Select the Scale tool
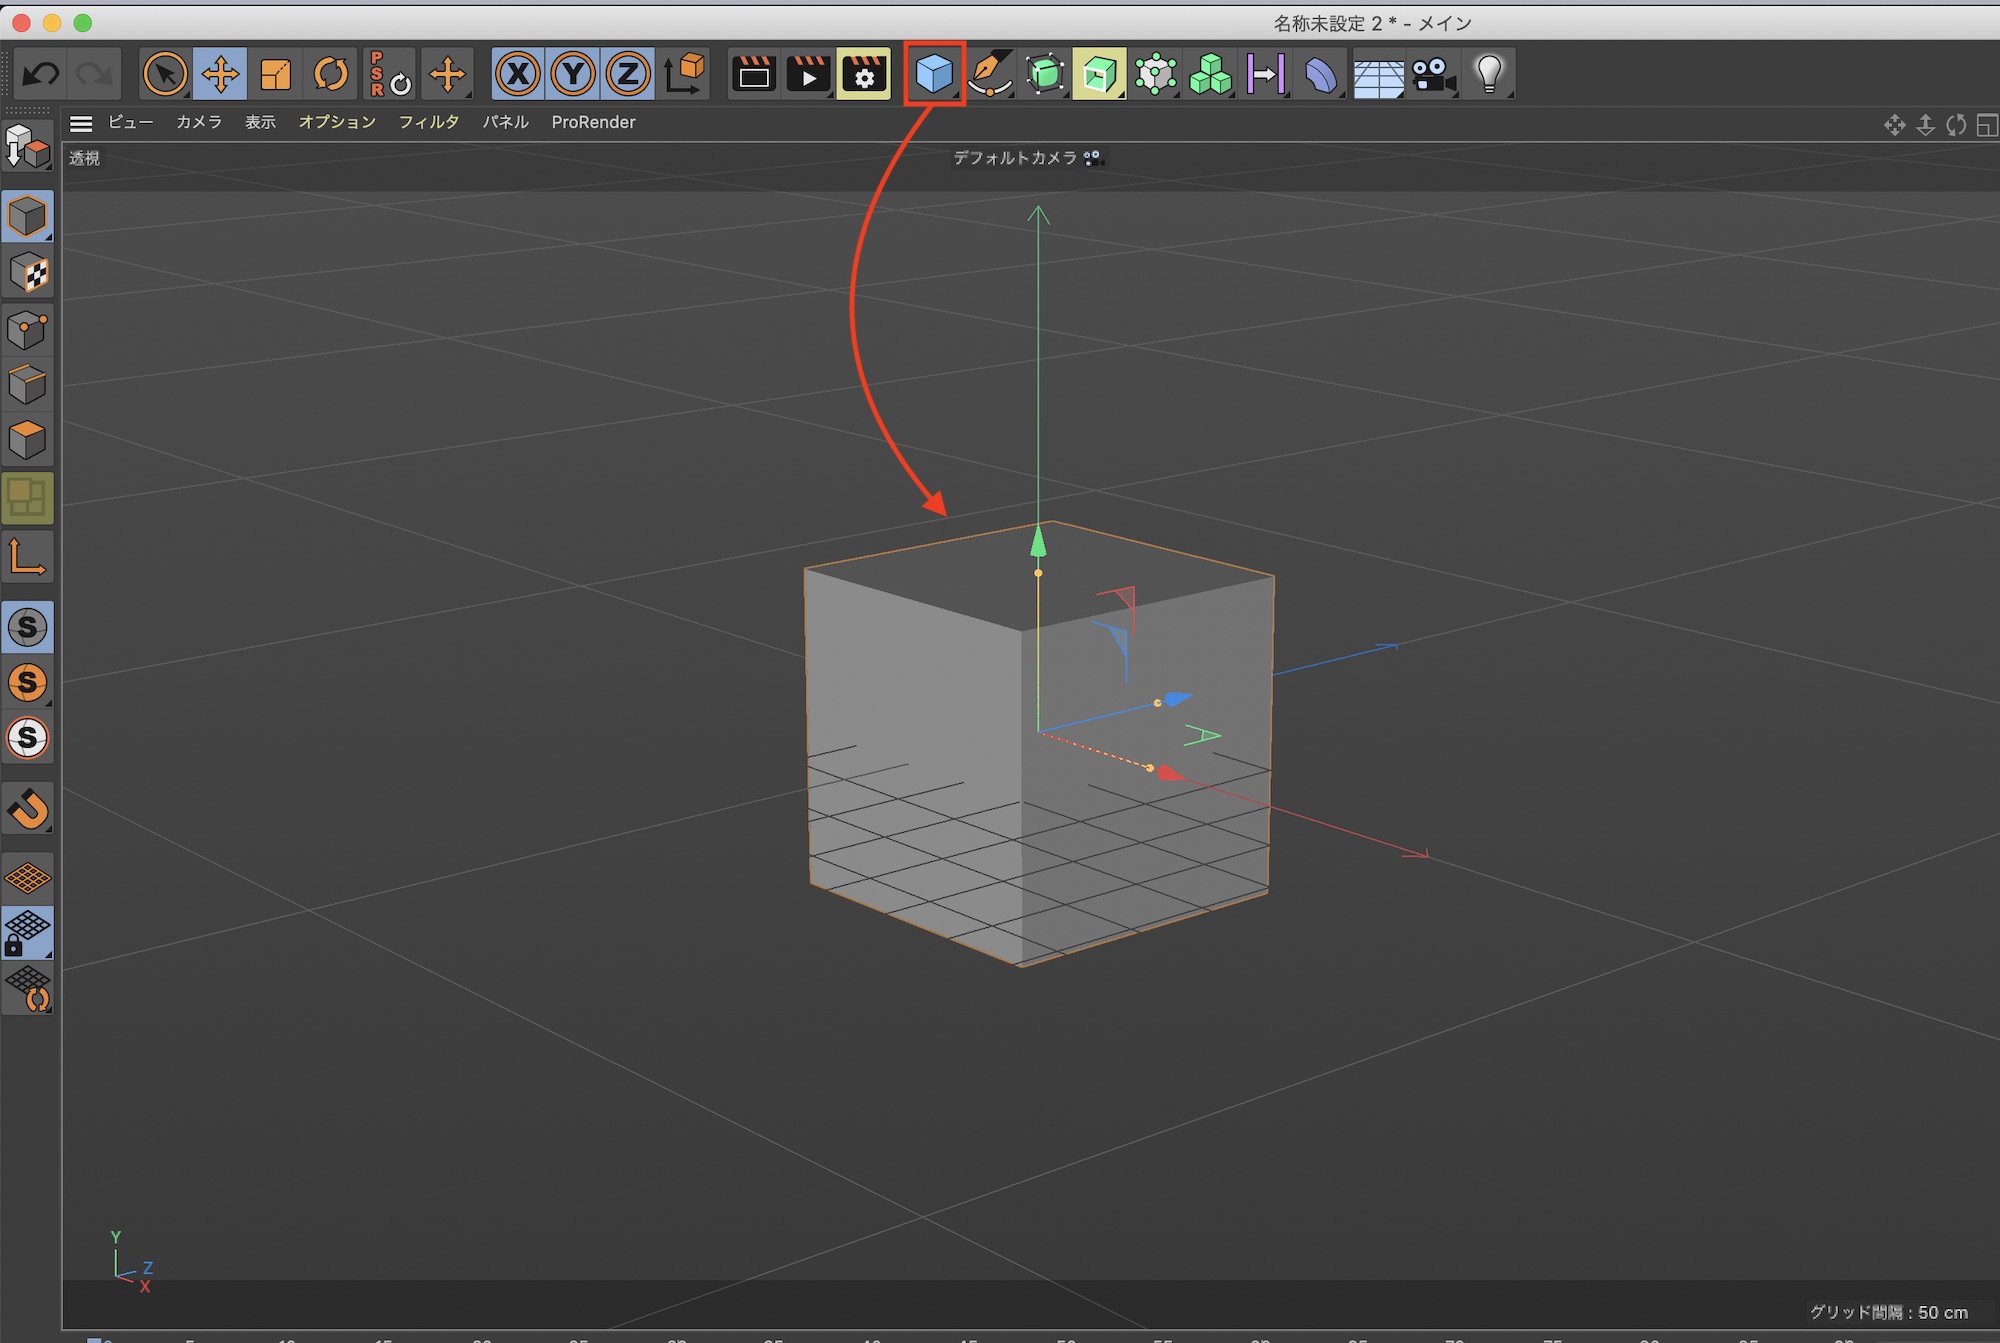Image resolution: width=2000 pixels, height=1343 pixels. point(275,74)
